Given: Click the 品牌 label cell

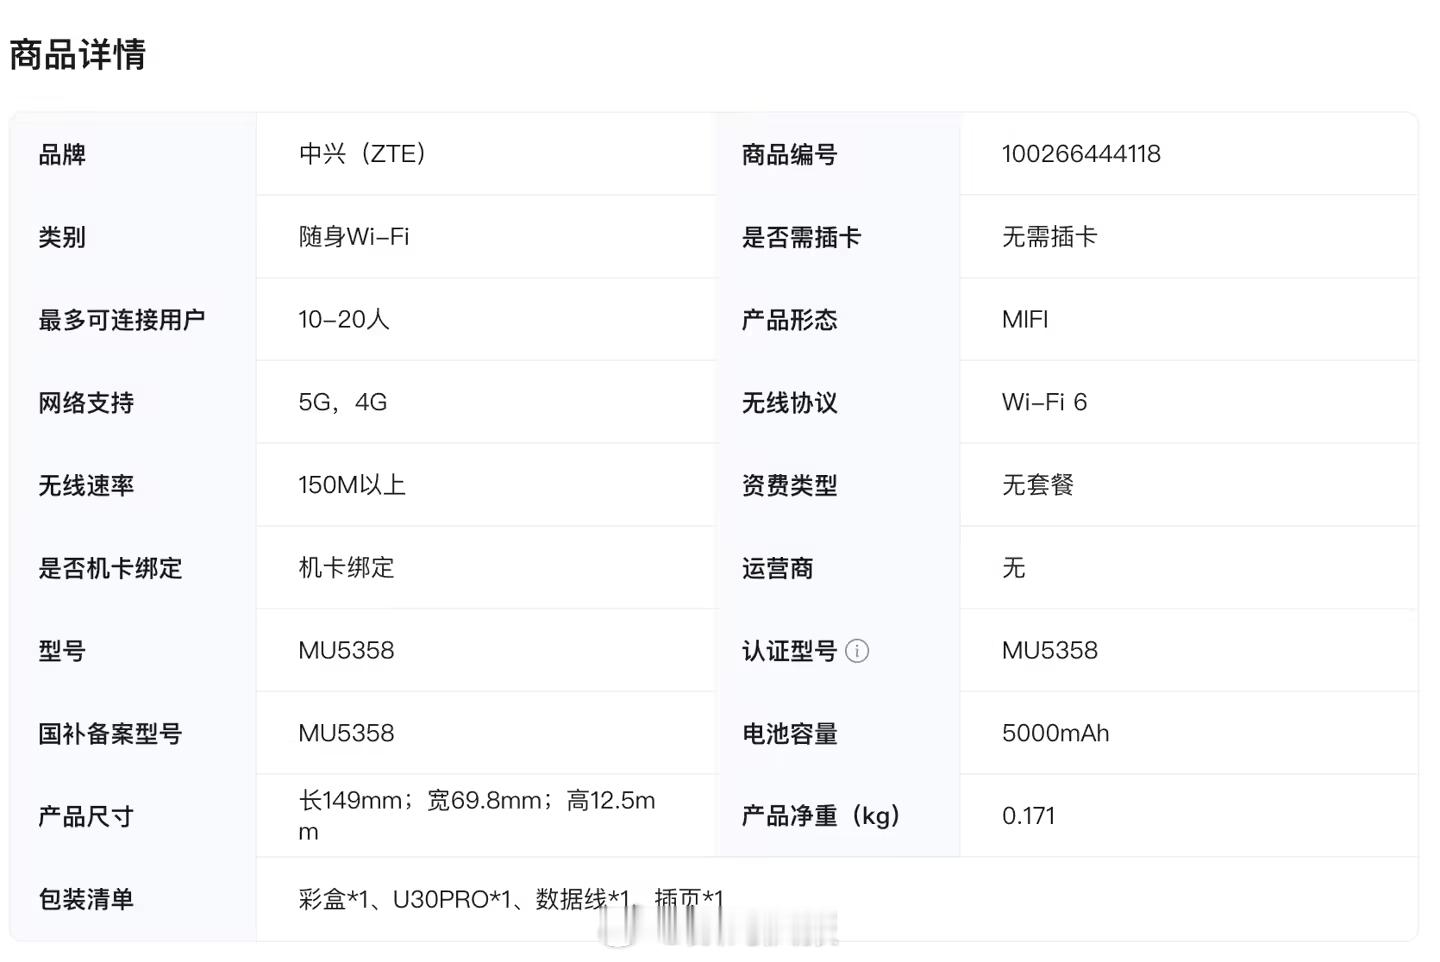Looking at the screenshot, I should [62, 155].
